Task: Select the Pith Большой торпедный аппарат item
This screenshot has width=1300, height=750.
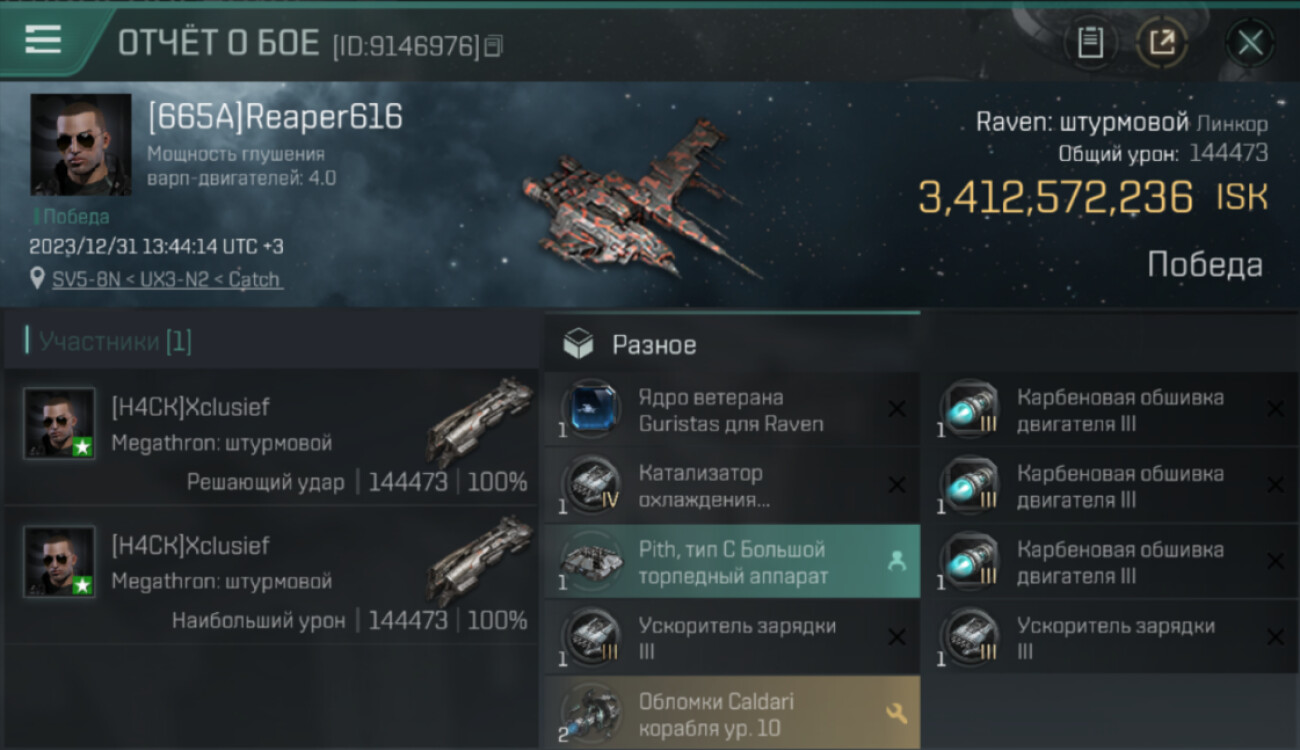Action: (x=731, y=562)
